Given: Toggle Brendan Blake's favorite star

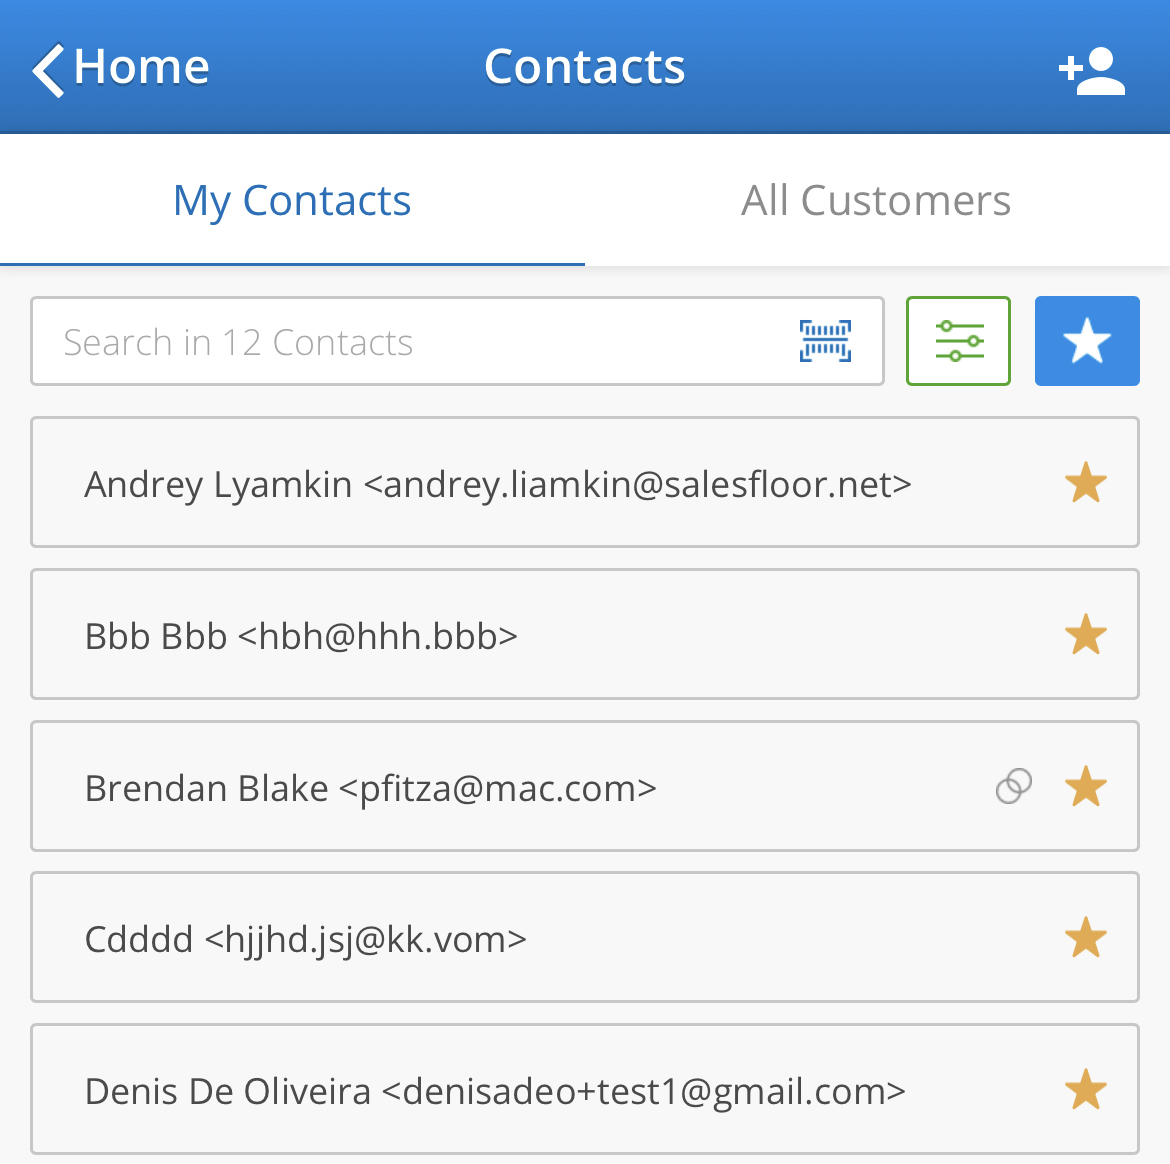Looking at the screenshot, I should click(1085, 787).
